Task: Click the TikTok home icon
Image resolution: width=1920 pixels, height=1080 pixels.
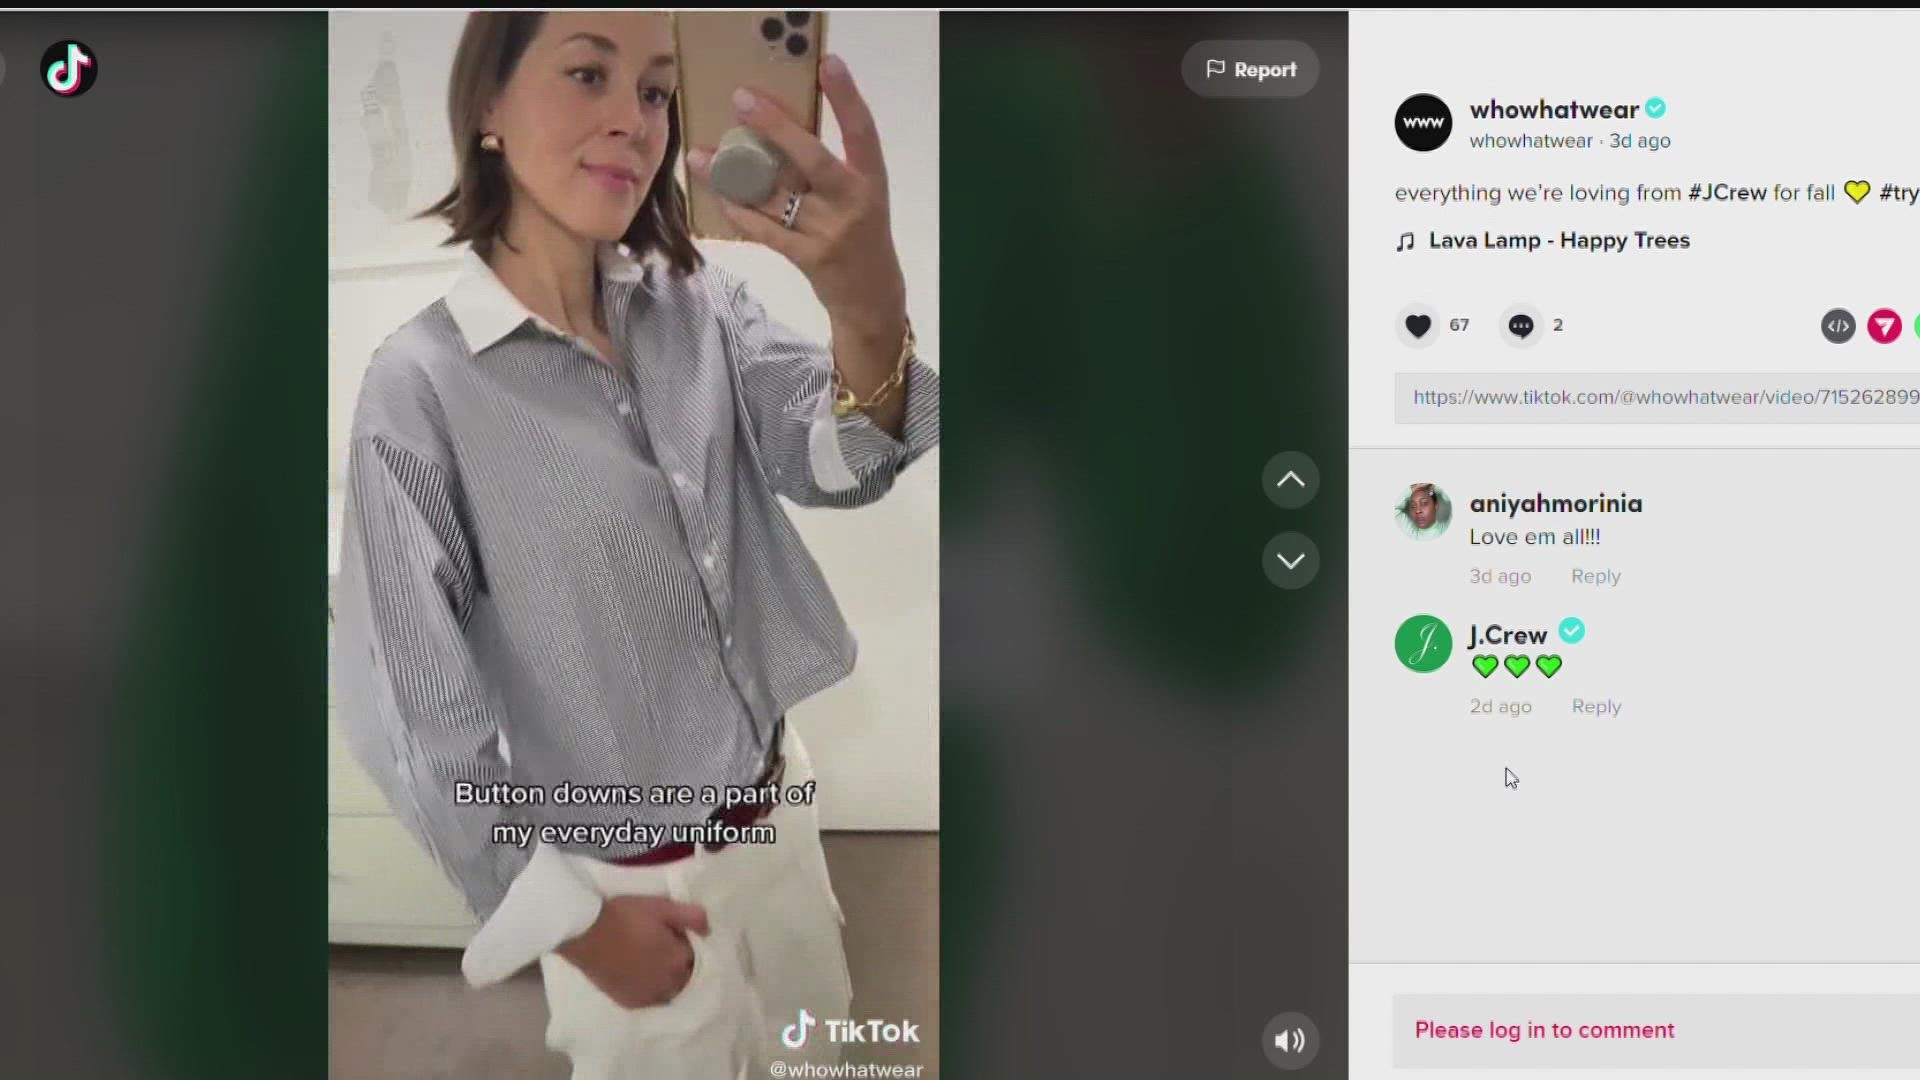Action: click(69, 69)
